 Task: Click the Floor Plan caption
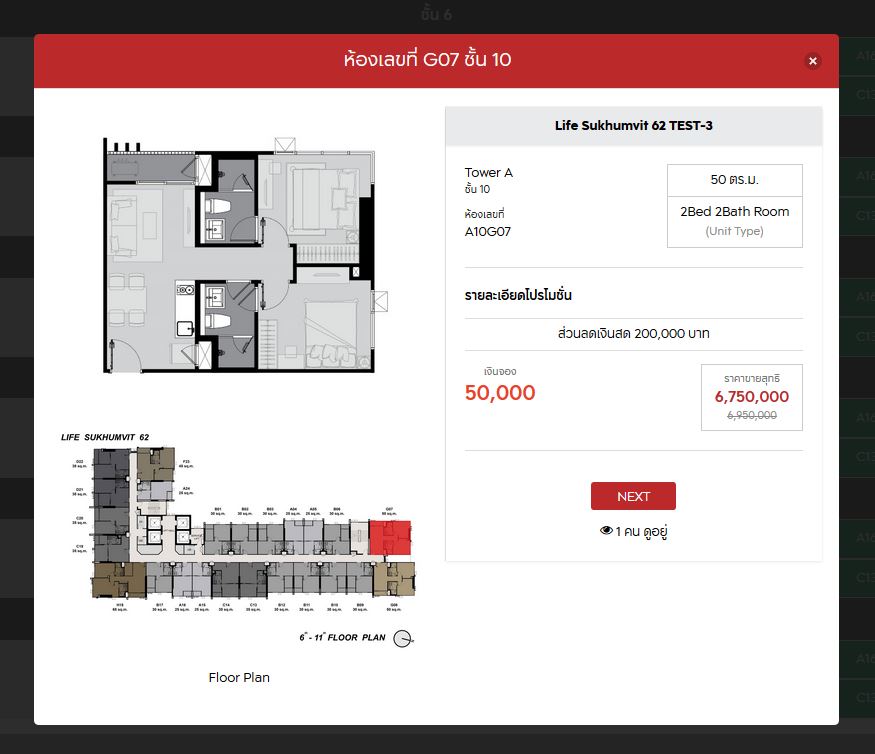[x=239, y=677]
